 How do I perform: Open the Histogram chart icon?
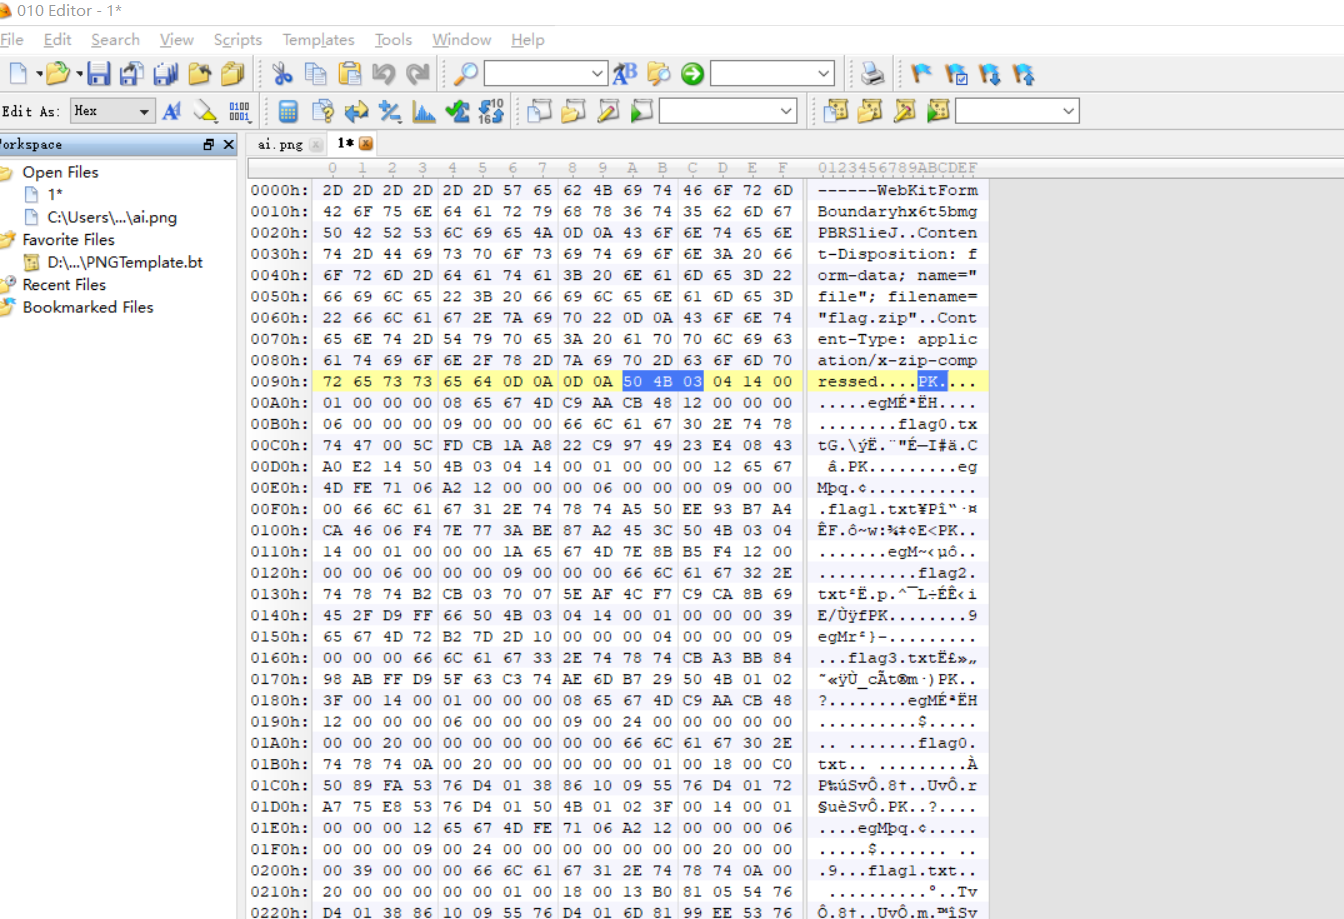coord(424,111)
